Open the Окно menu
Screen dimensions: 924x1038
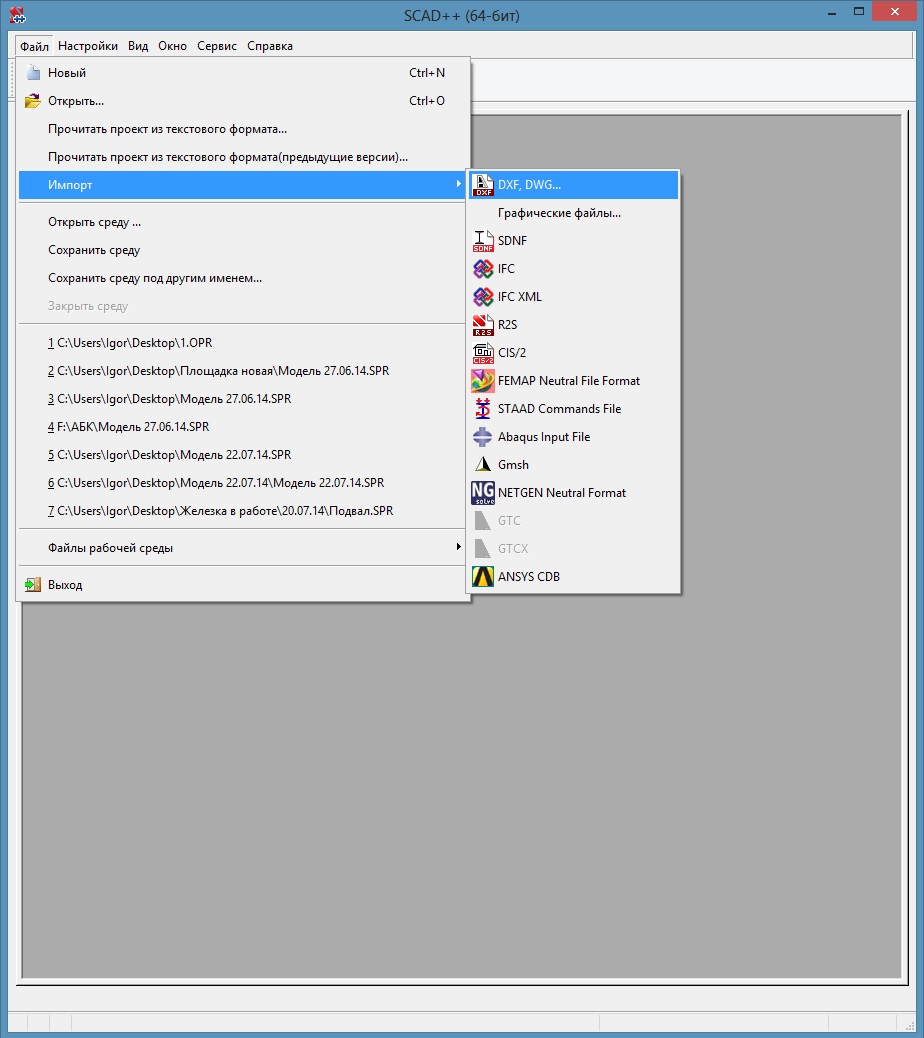pos(172,46)
